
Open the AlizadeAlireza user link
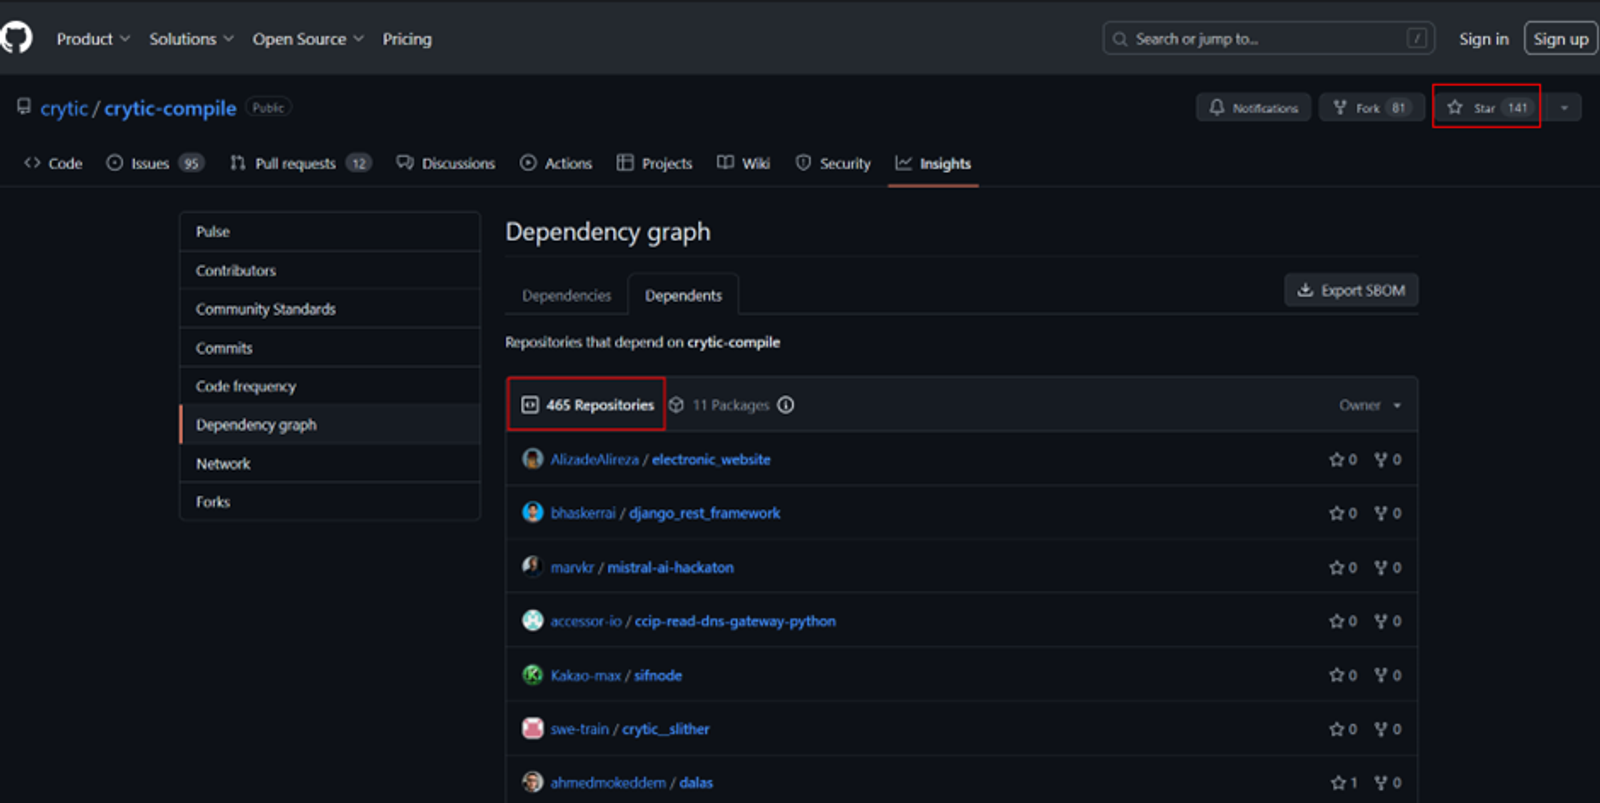click(594, 459)
